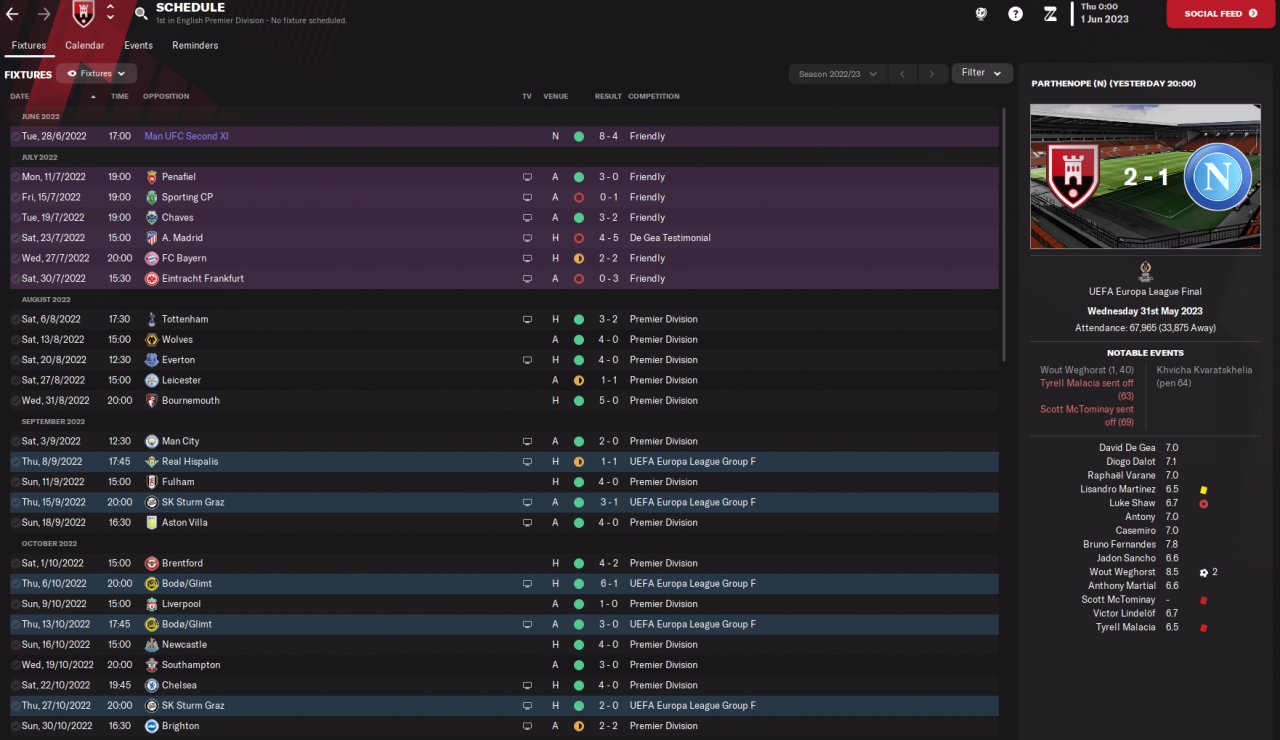This screenshot has height=740, width=1280.
Task: Click the help question mark icon
Action: (x=1016, y=14)
